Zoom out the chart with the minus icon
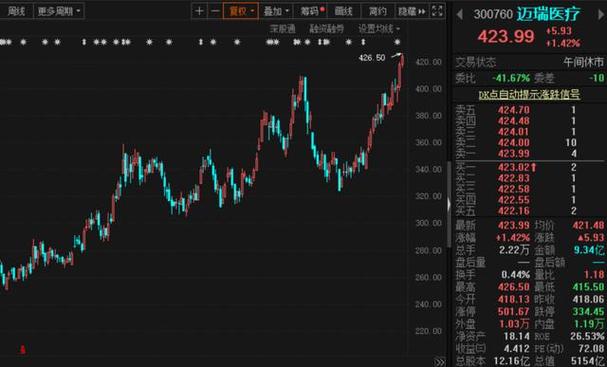The height and width of the screenshot is (367, 607). click(215, 11)
